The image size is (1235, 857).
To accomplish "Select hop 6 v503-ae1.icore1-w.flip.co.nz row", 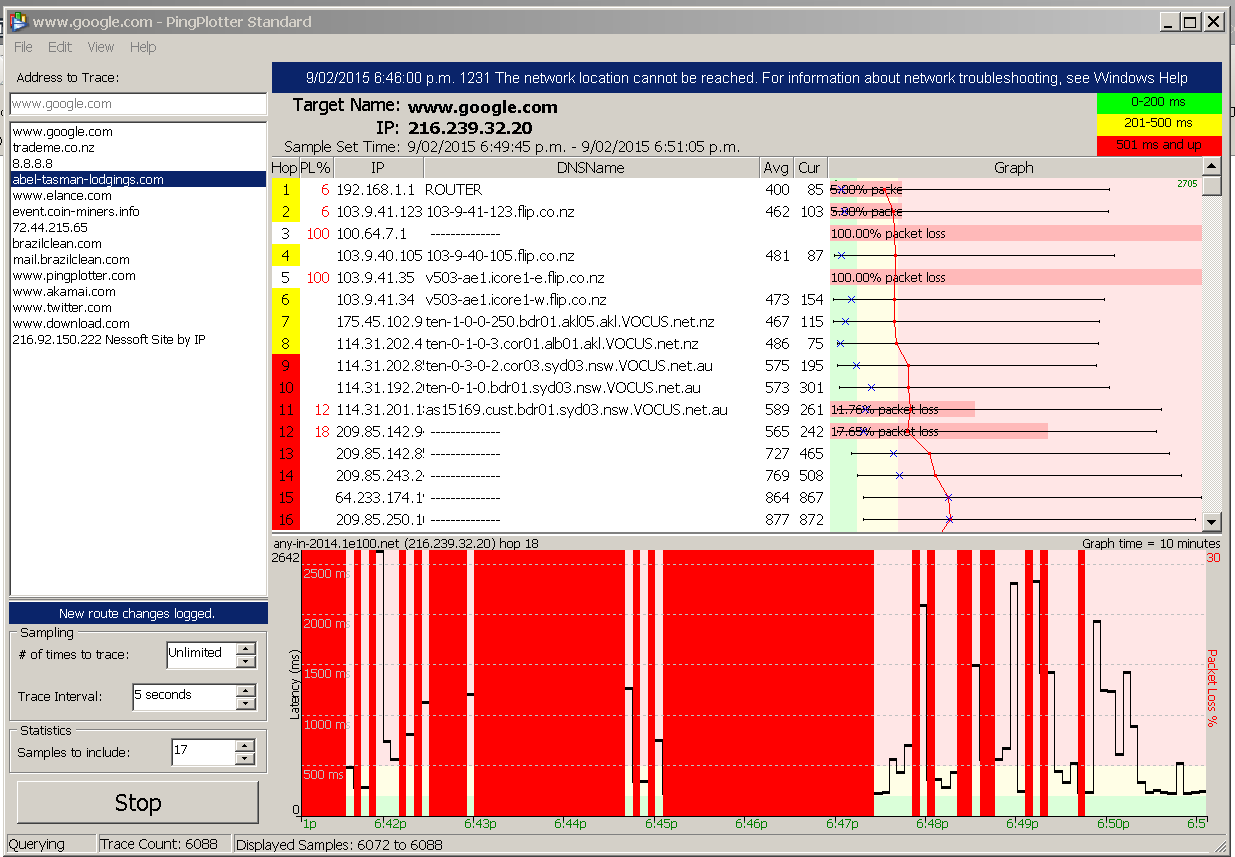I will (x=736, y=300).
